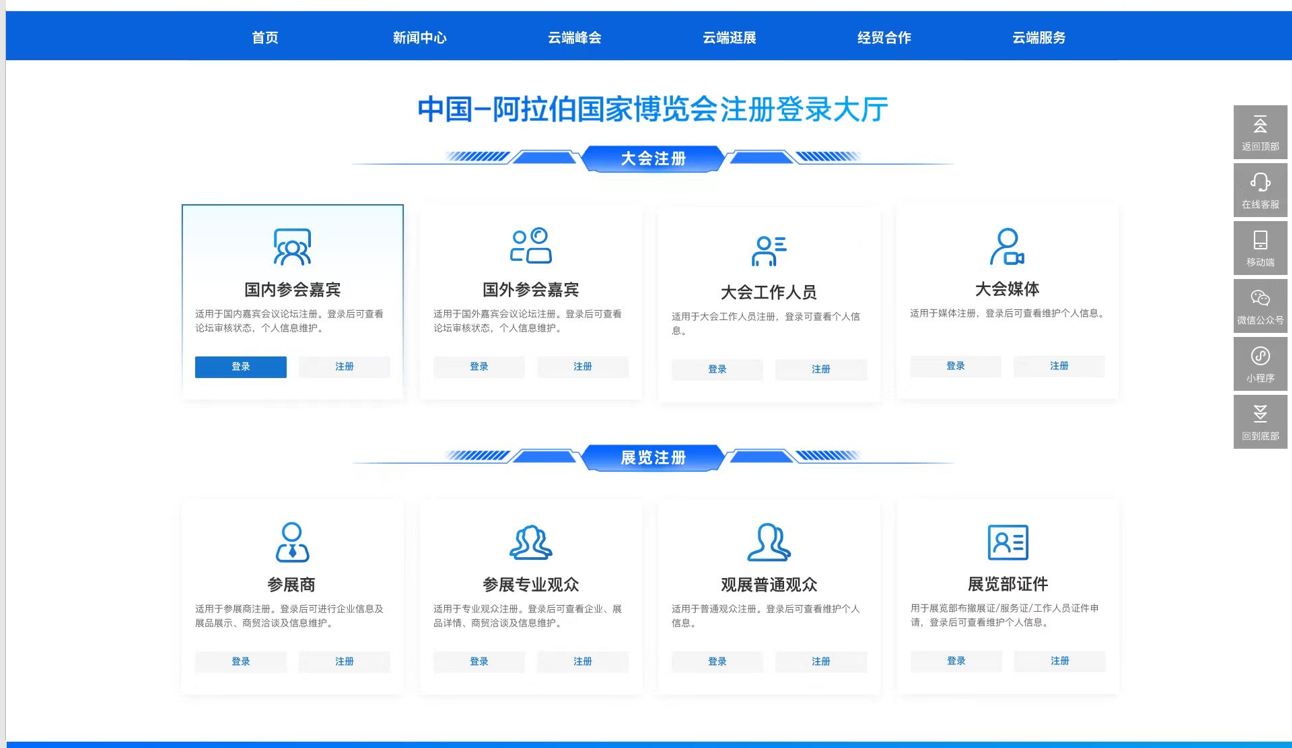Screen dimensions: 1292x748
Task: Click the 返回顶部 sidebar icon
Action: click(1260, 126)
